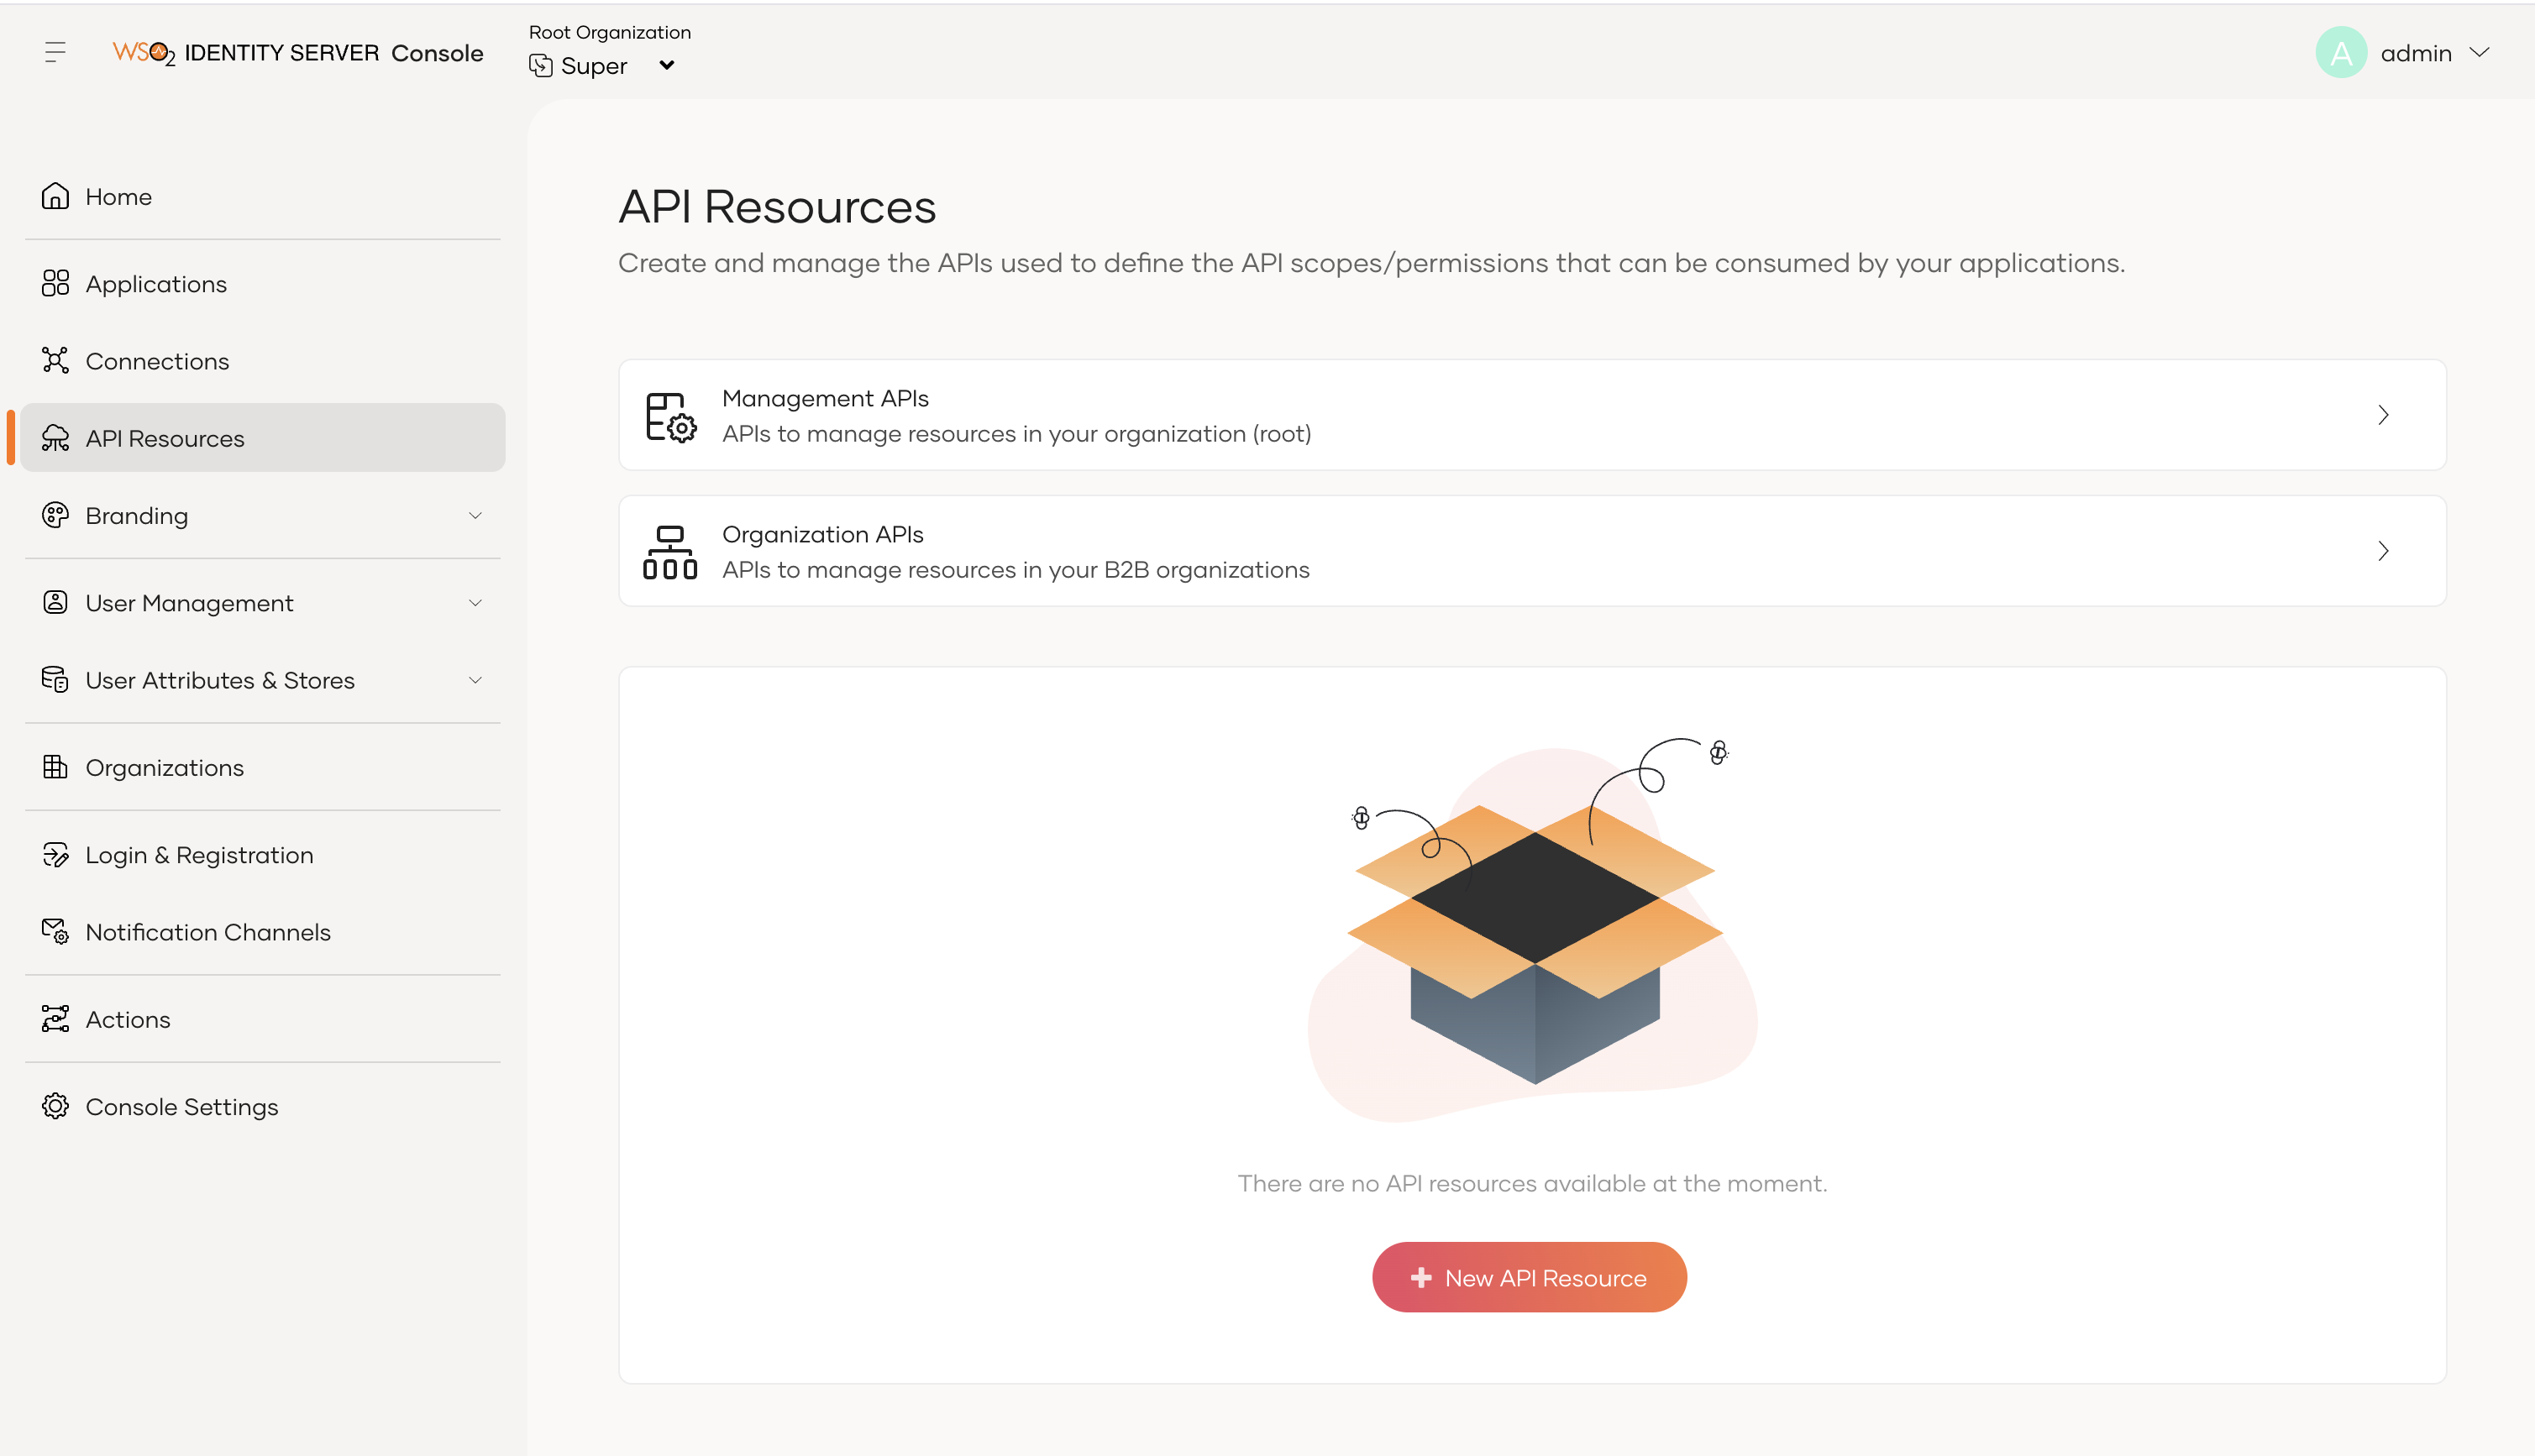Screen dimensions: 2535x1456
Task: Click the Notification Channels envelope icon
Action: pyautogui.click(x=55, y=931)
